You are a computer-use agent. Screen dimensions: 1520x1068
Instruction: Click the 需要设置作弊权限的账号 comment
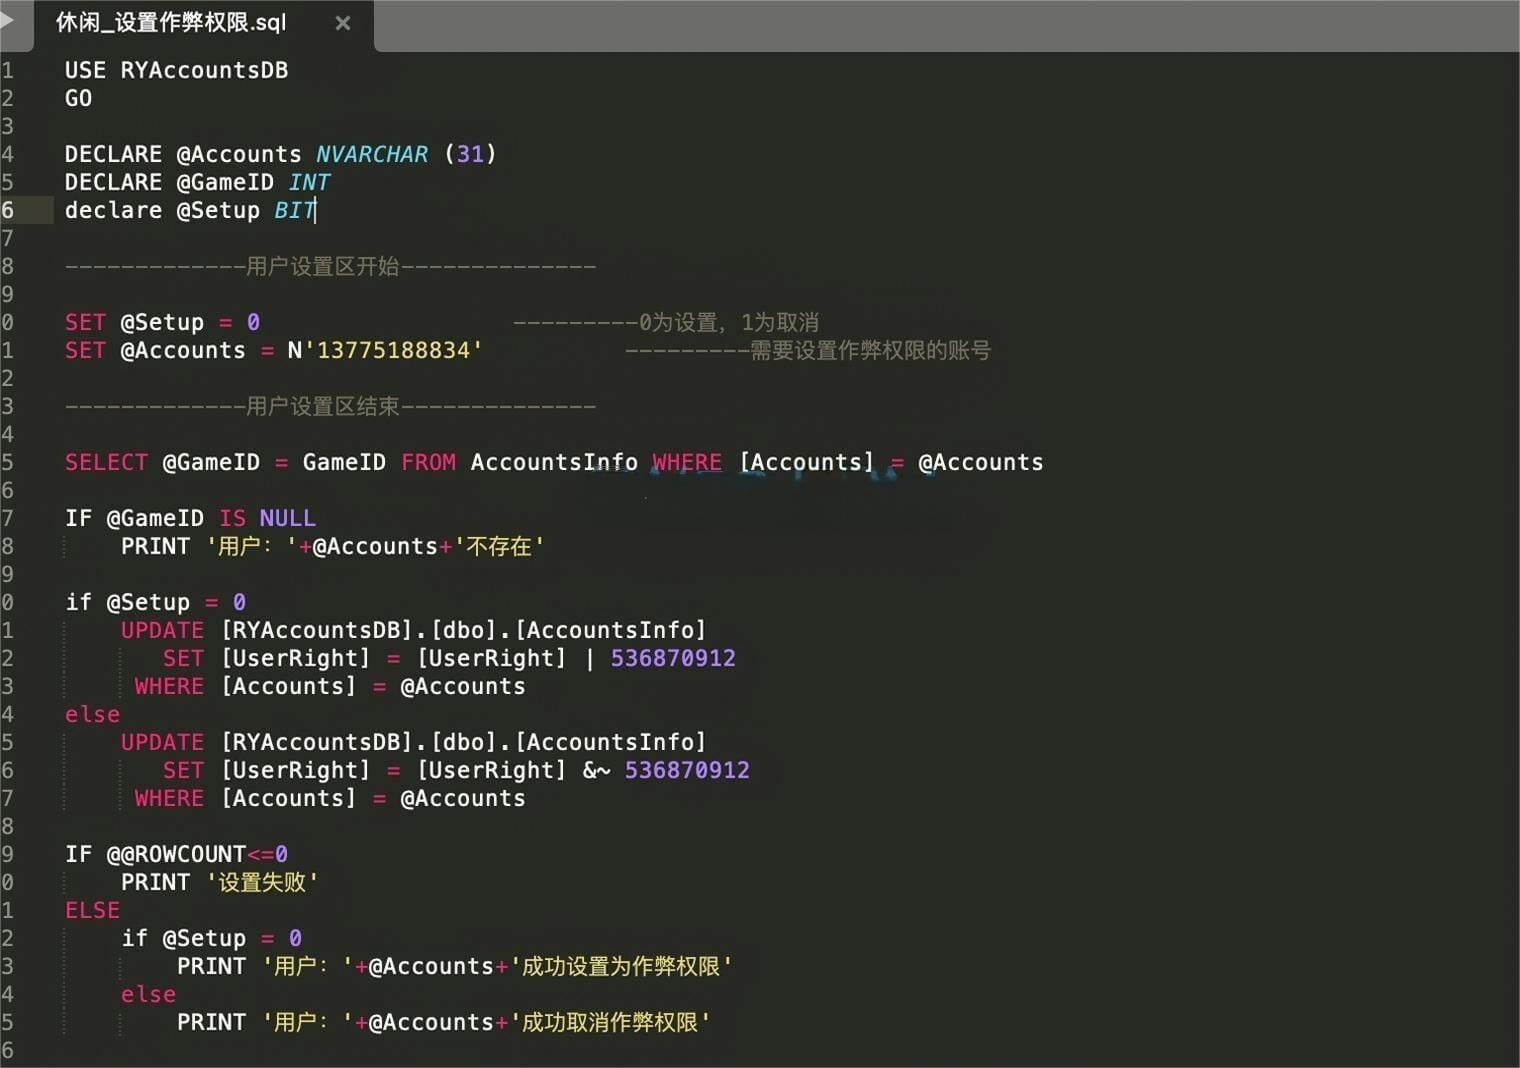pyautogui.click(x=870, y=350)
